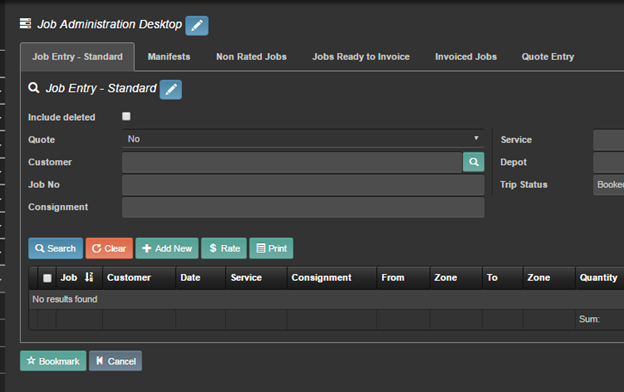This screenshot has width=624, height=392.
Task: Click the From column header
Action: coord(403,278)
